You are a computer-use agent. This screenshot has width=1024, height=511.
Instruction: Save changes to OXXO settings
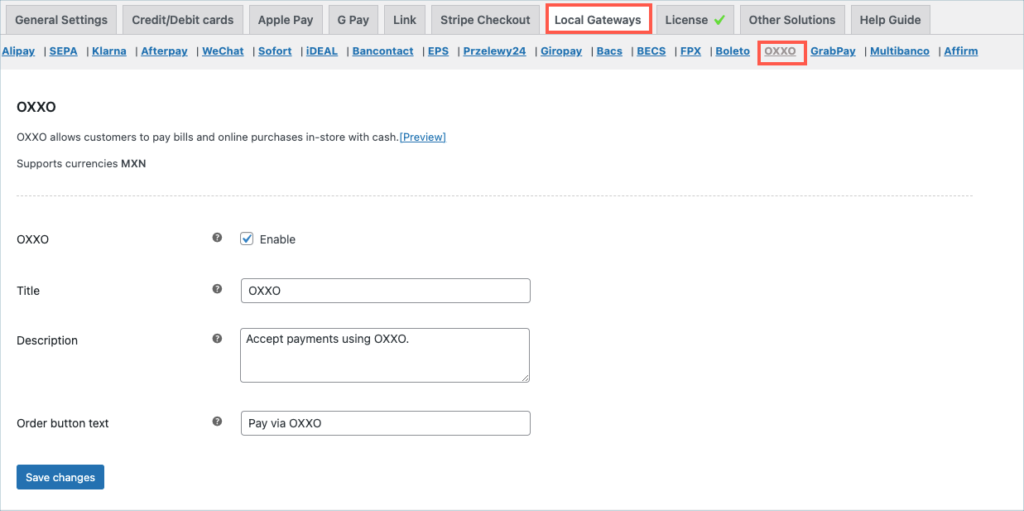tap(61, 477)
